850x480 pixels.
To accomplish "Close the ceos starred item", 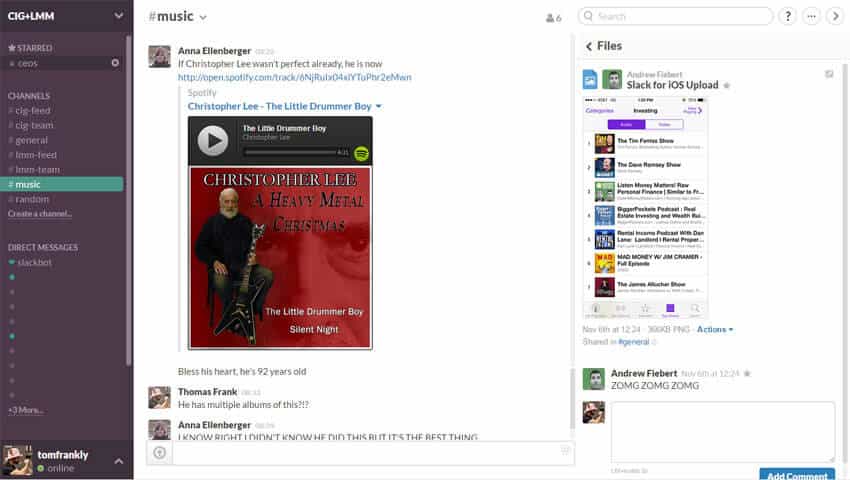I will coord(115,63).
